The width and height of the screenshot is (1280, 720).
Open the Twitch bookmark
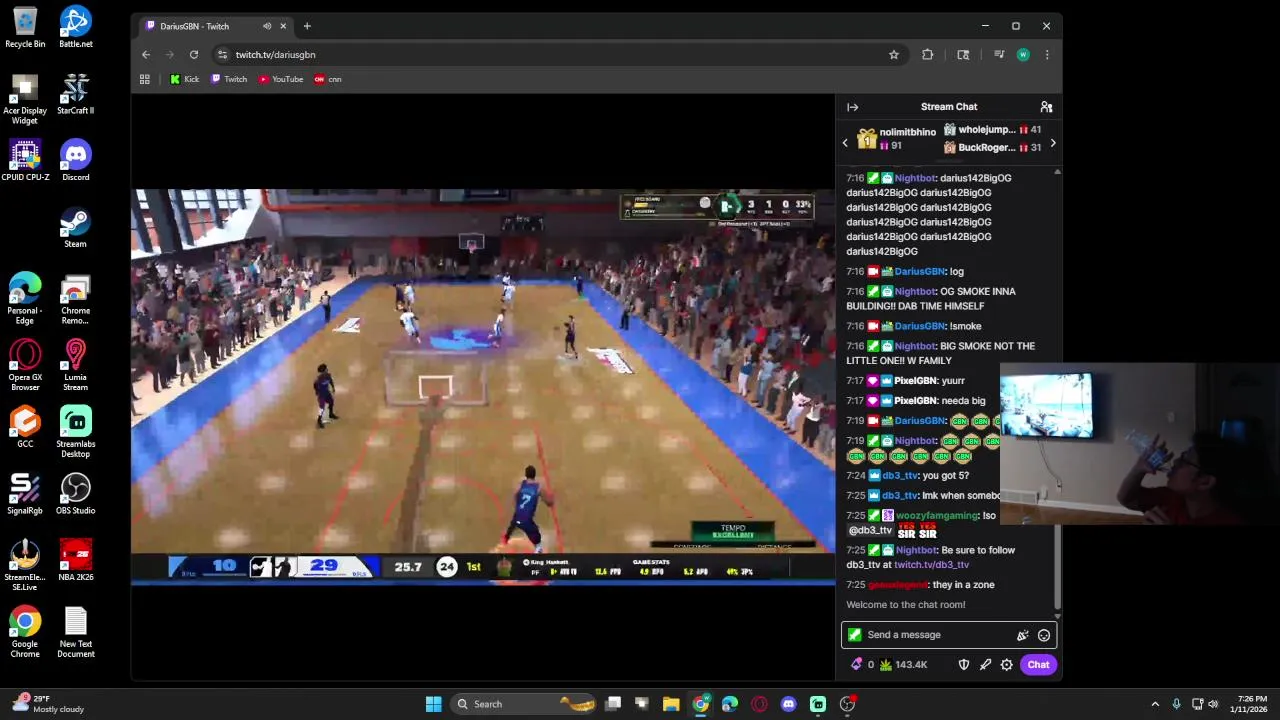(x=229, y=79)
